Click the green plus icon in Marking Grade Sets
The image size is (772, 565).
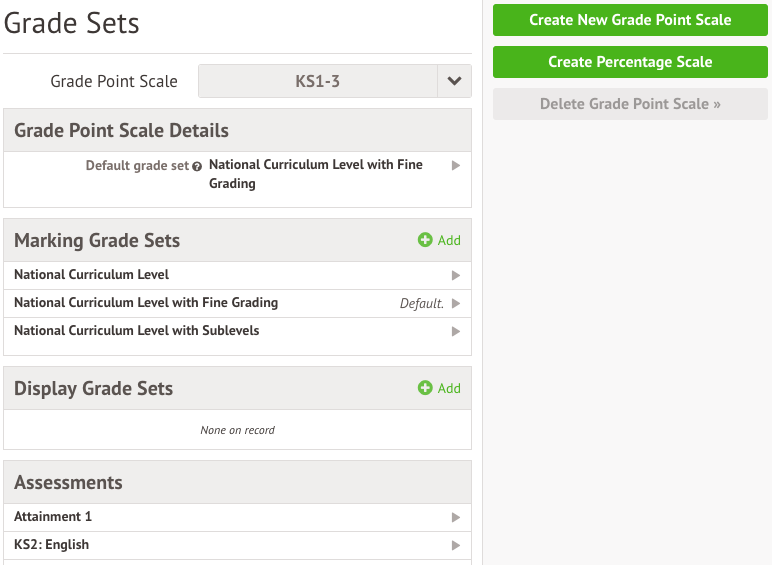point(425,240)
